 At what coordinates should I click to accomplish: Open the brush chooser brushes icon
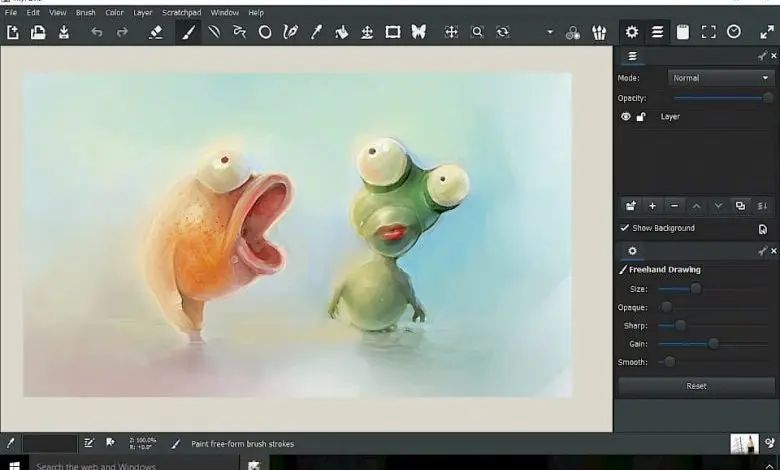599,33
